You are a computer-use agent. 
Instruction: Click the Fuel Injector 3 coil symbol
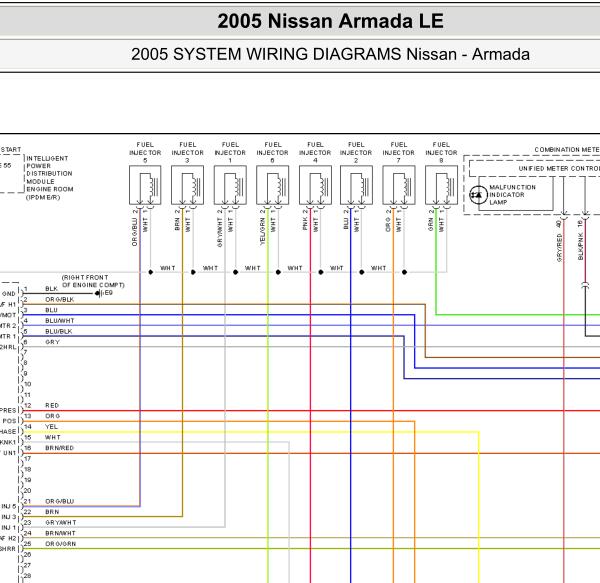point(188,185)
